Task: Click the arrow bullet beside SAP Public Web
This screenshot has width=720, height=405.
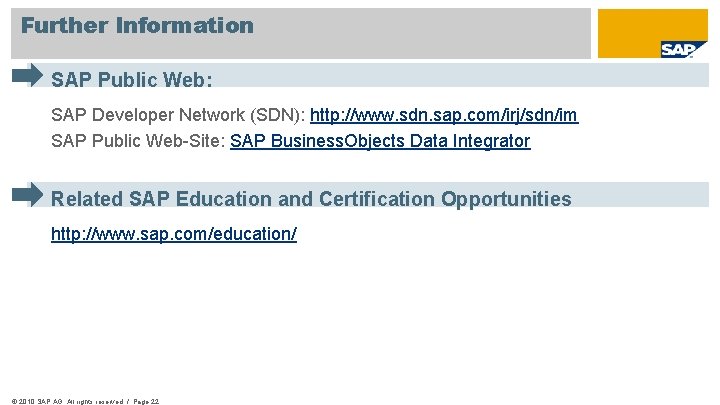Action: [29, 76]
